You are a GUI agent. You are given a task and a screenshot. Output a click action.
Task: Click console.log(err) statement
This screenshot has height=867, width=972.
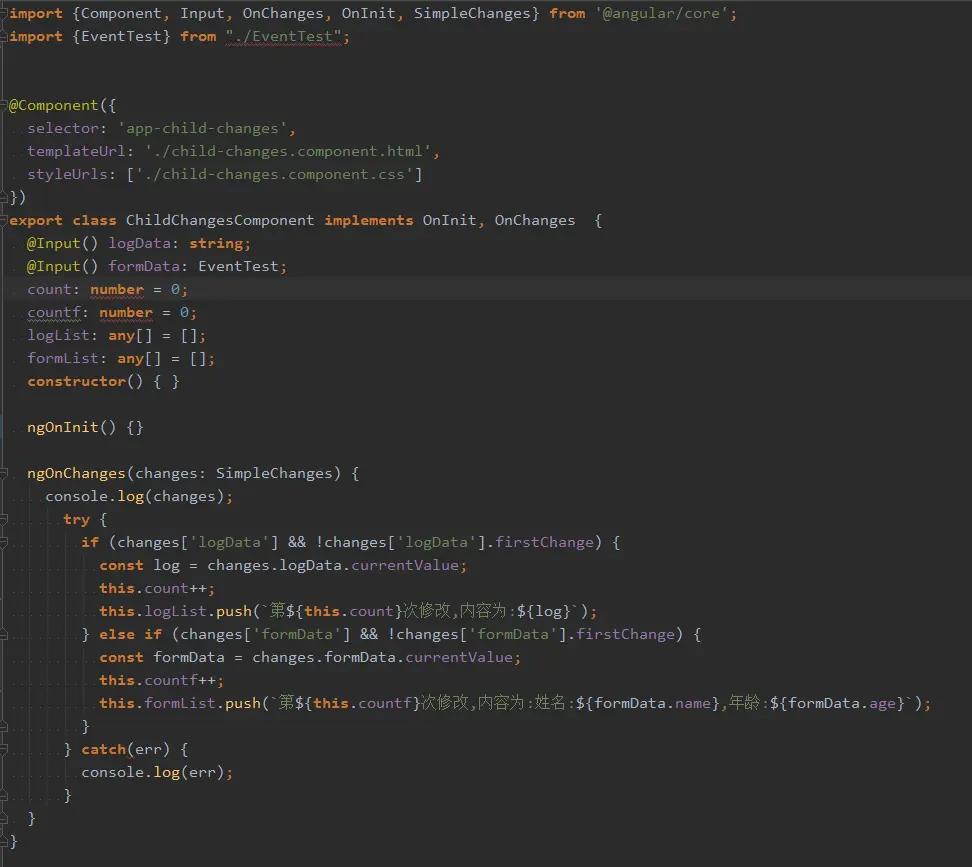tap(157, 772)
